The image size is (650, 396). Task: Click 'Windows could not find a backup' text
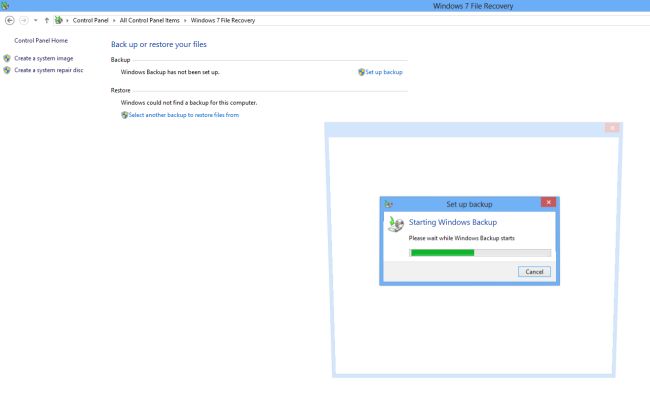click(x=189, y=103)
